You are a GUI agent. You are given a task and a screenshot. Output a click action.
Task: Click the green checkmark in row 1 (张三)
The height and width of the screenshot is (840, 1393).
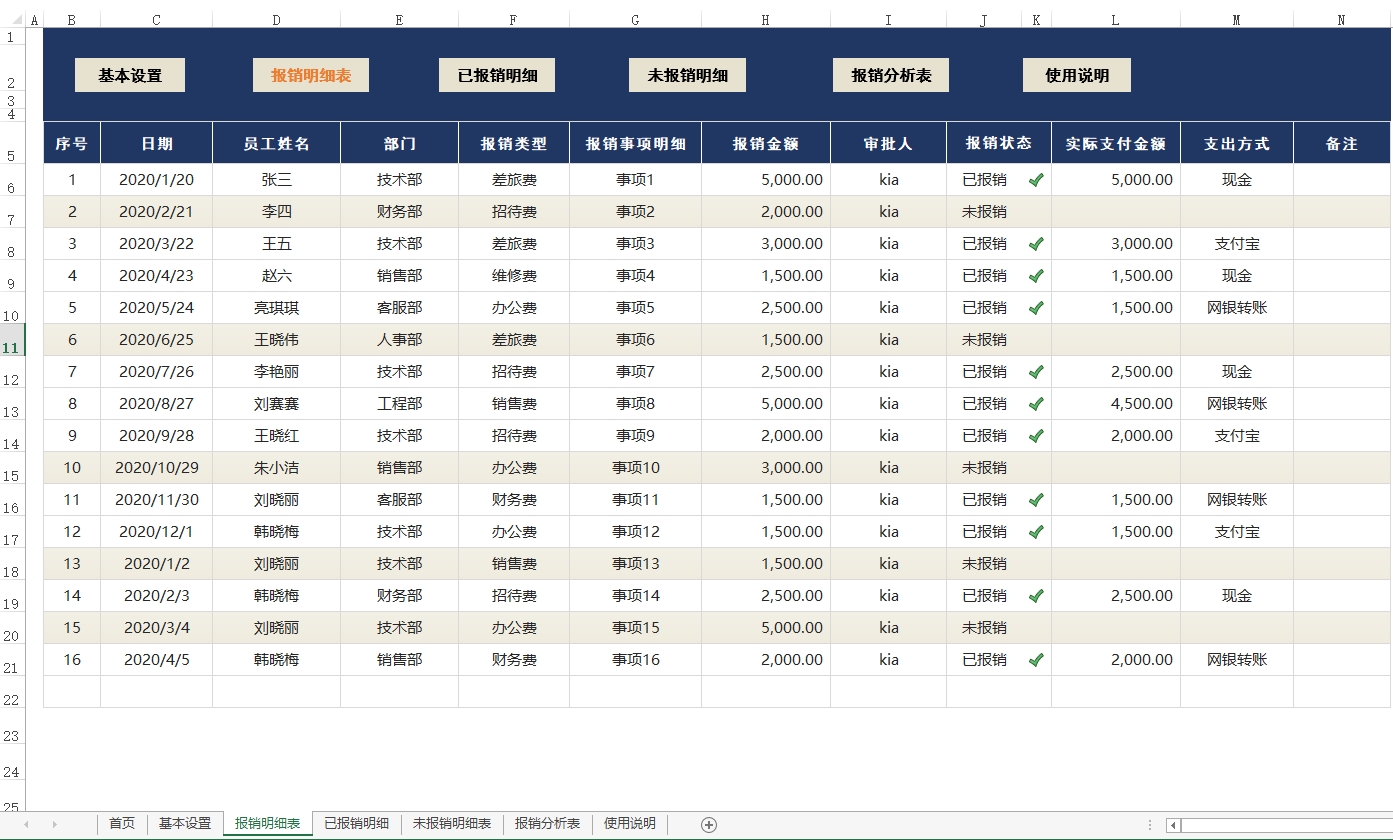(1036, 180)
